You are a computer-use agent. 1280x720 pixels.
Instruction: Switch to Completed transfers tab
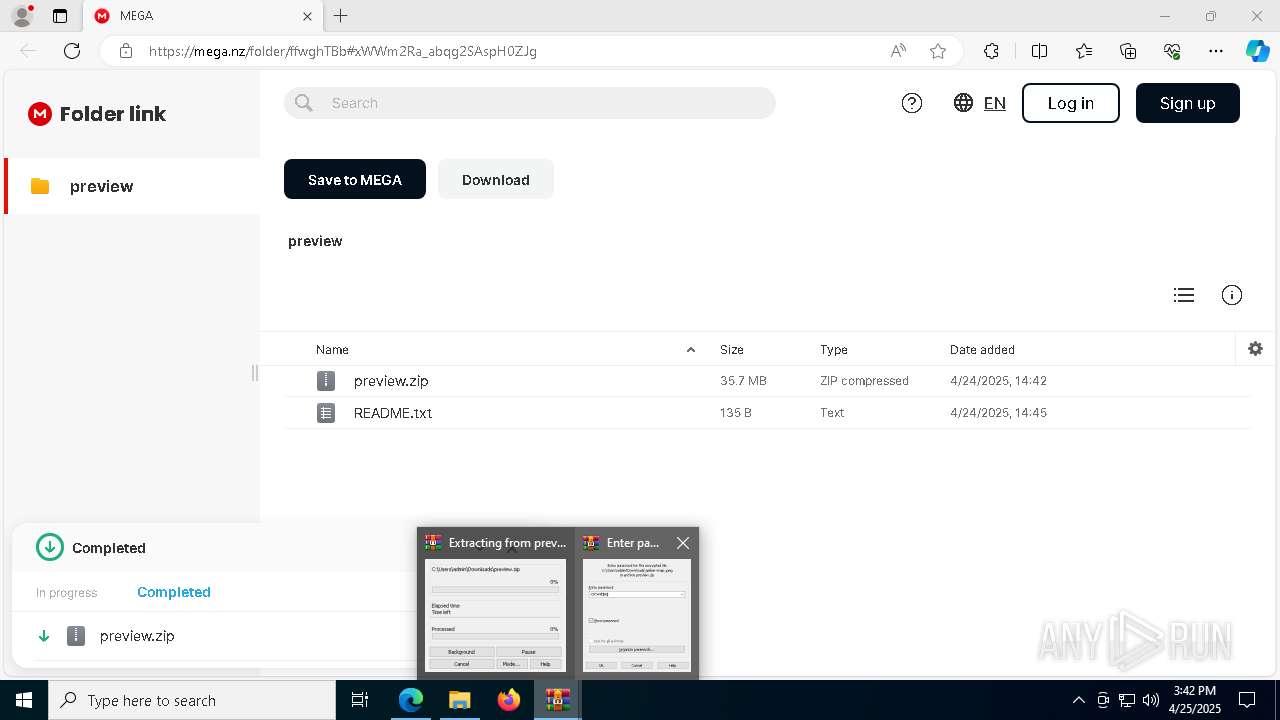174,592
